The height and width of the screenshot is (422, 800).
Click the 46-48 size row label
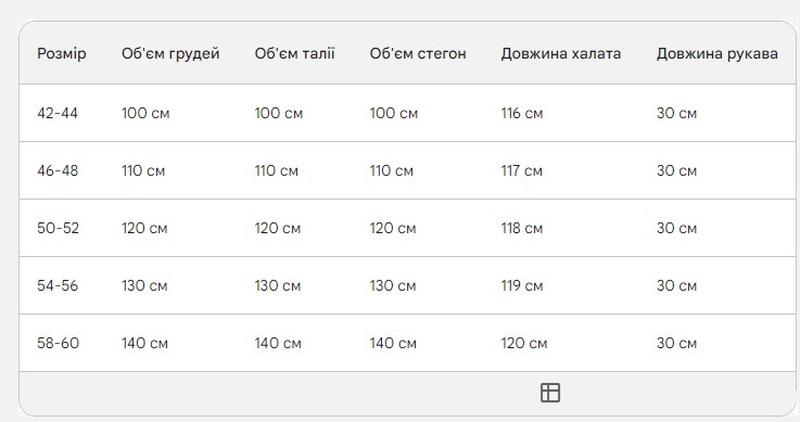pyautogui.click(x=58, y=170)
